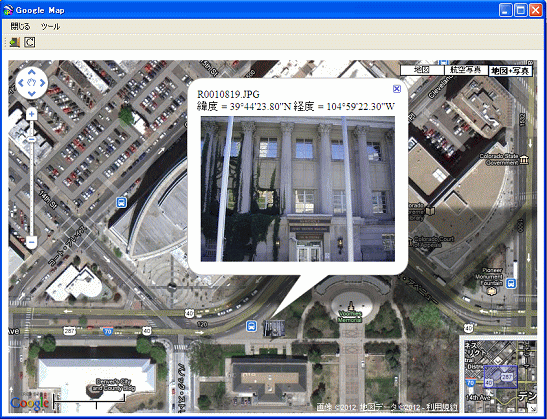Click the Pioneer Monument Fountain icon
Screen dimensions: 547x419
(491, 291)
